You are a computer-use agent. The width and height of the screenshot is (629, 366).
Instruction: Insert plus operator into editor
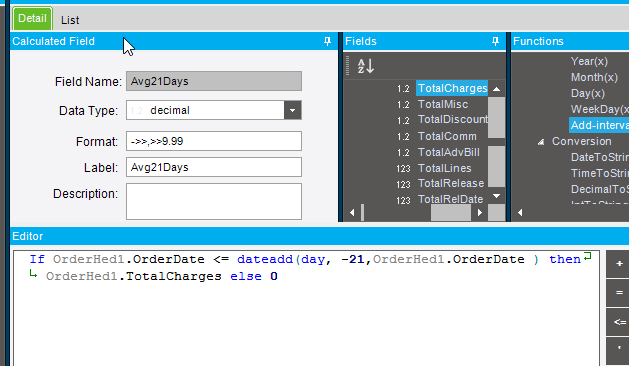pos(618,264)
